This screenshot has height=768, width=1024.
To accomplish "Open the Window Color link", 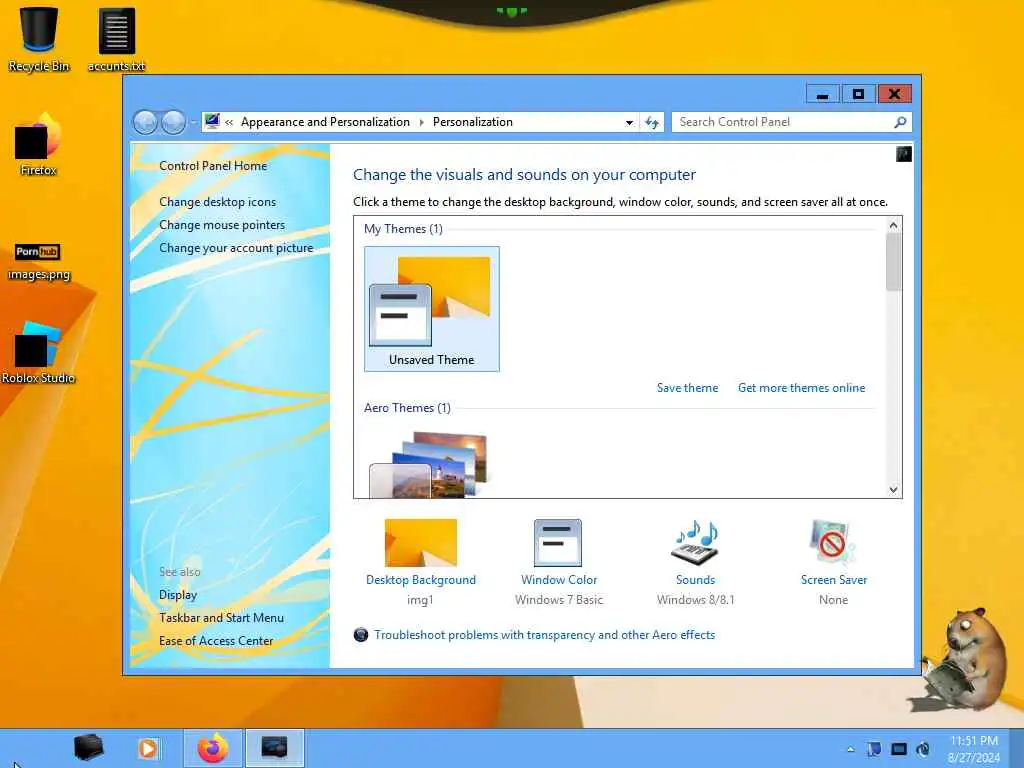I will tap(559, 580).
